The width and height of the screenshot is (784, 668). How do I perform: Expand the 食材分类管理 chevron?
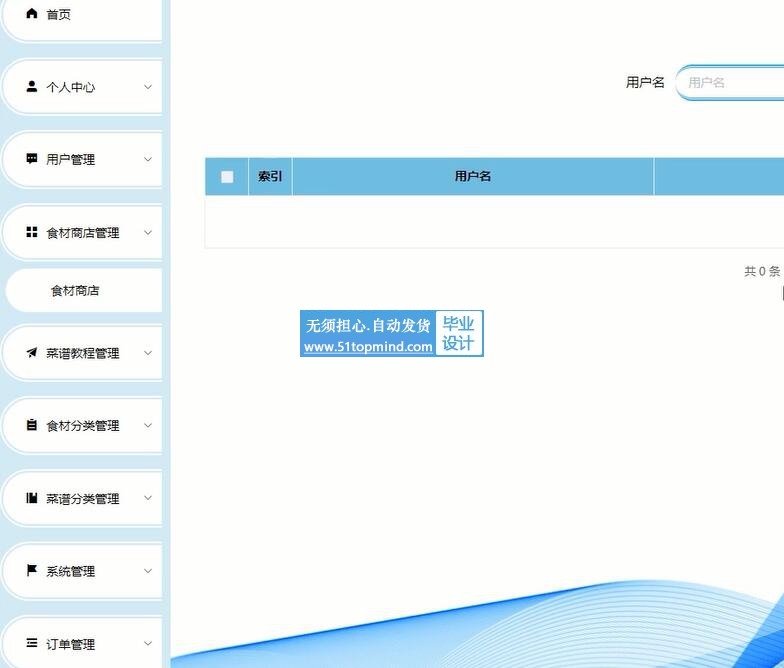[x=148, y=425]
